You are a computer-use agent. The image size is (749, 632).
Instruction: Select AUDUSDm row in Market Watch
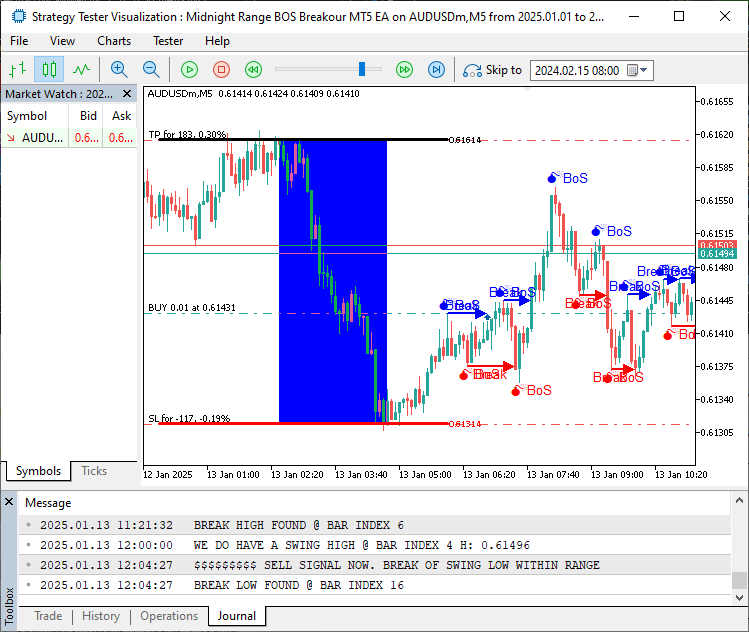click(x=40, y=138)
